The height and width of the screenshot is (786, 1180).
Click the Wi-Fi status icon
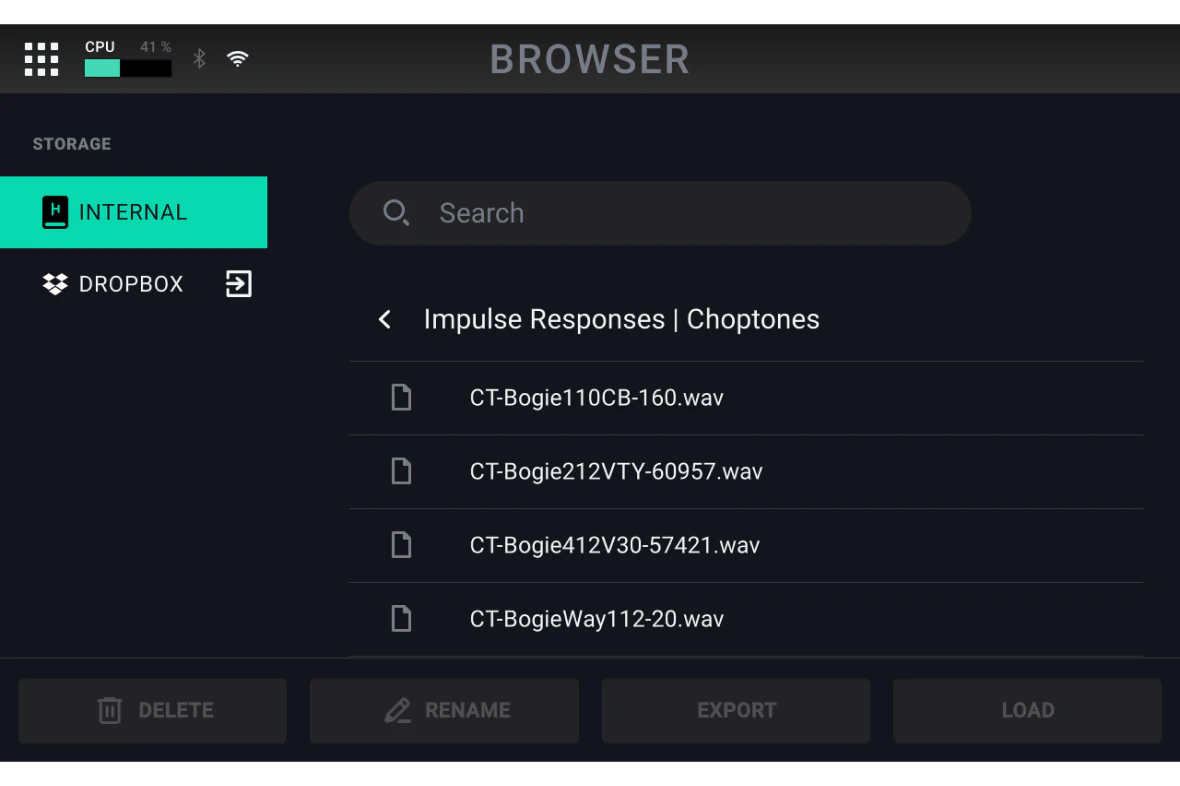(238, 59)
